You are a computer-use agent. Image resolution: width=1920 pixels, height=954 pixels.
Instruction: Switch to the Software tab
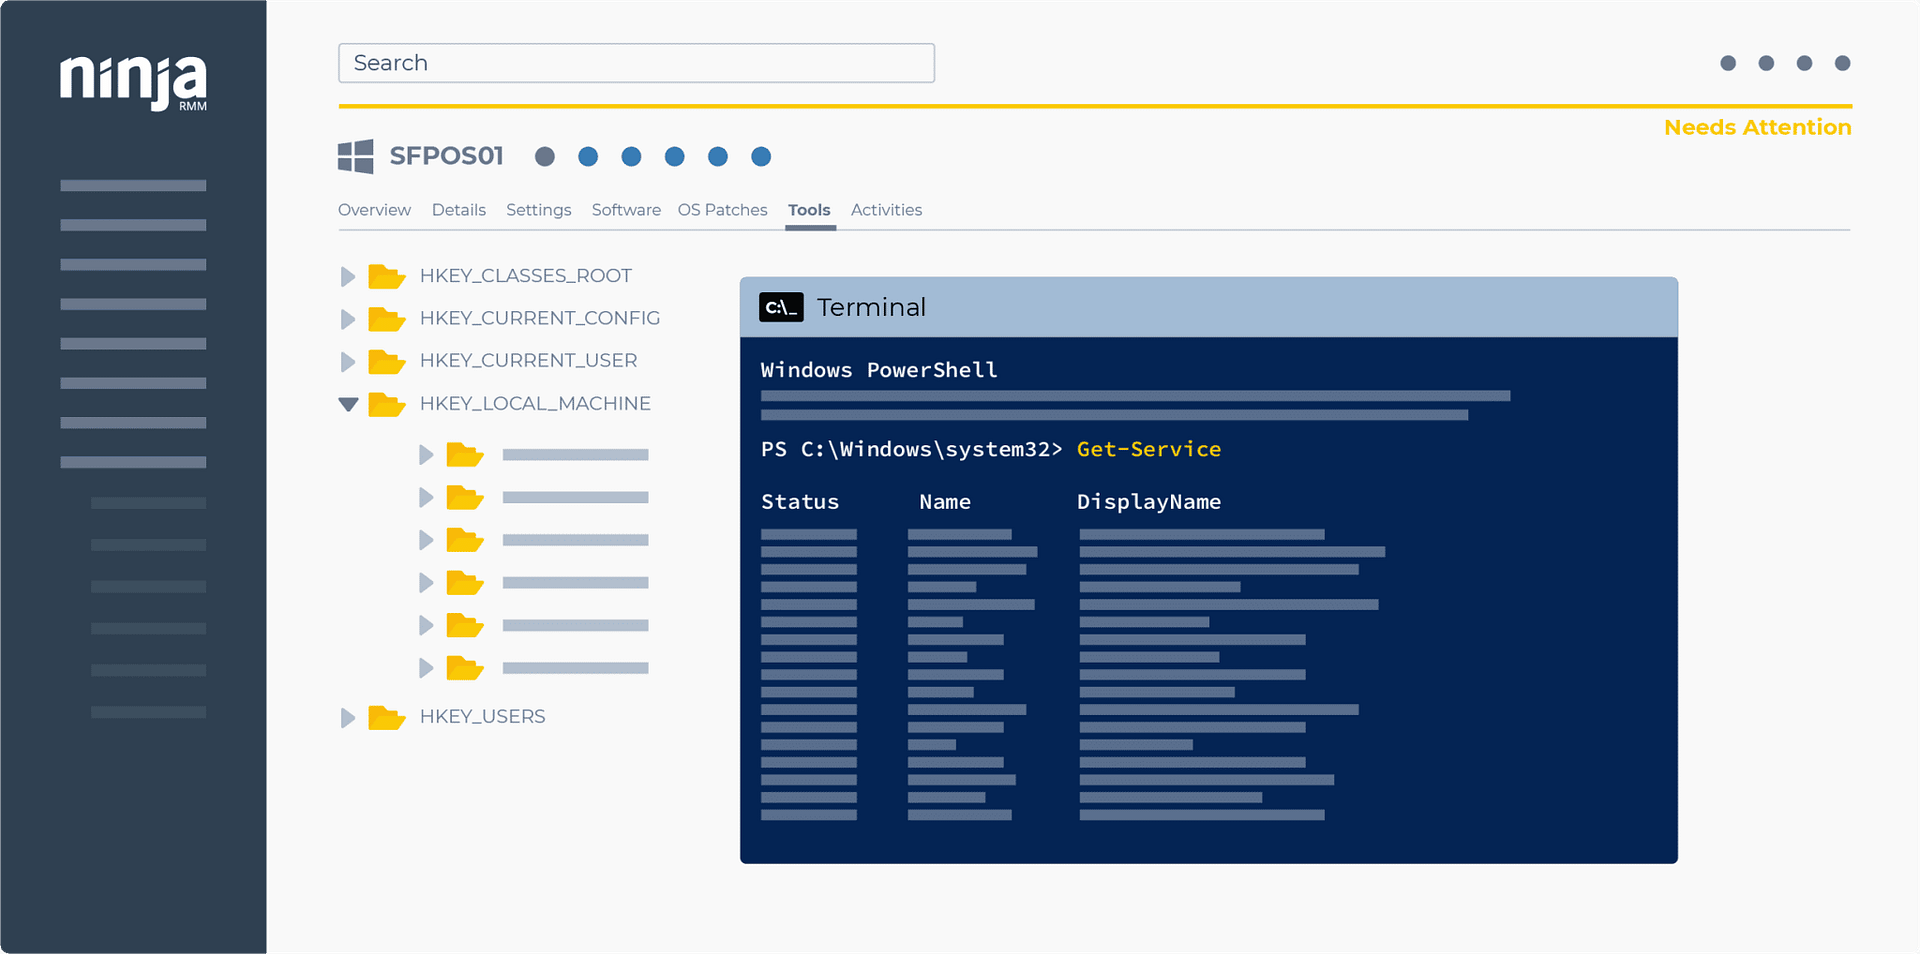pos(626,210)
